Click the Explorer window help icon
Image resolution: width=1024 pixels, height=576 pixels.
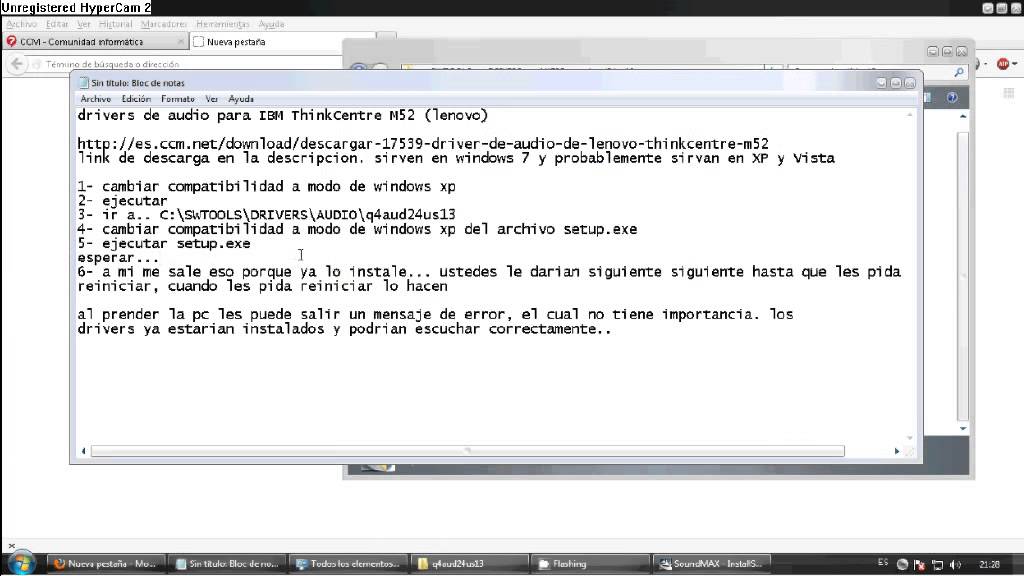point(952,97)
